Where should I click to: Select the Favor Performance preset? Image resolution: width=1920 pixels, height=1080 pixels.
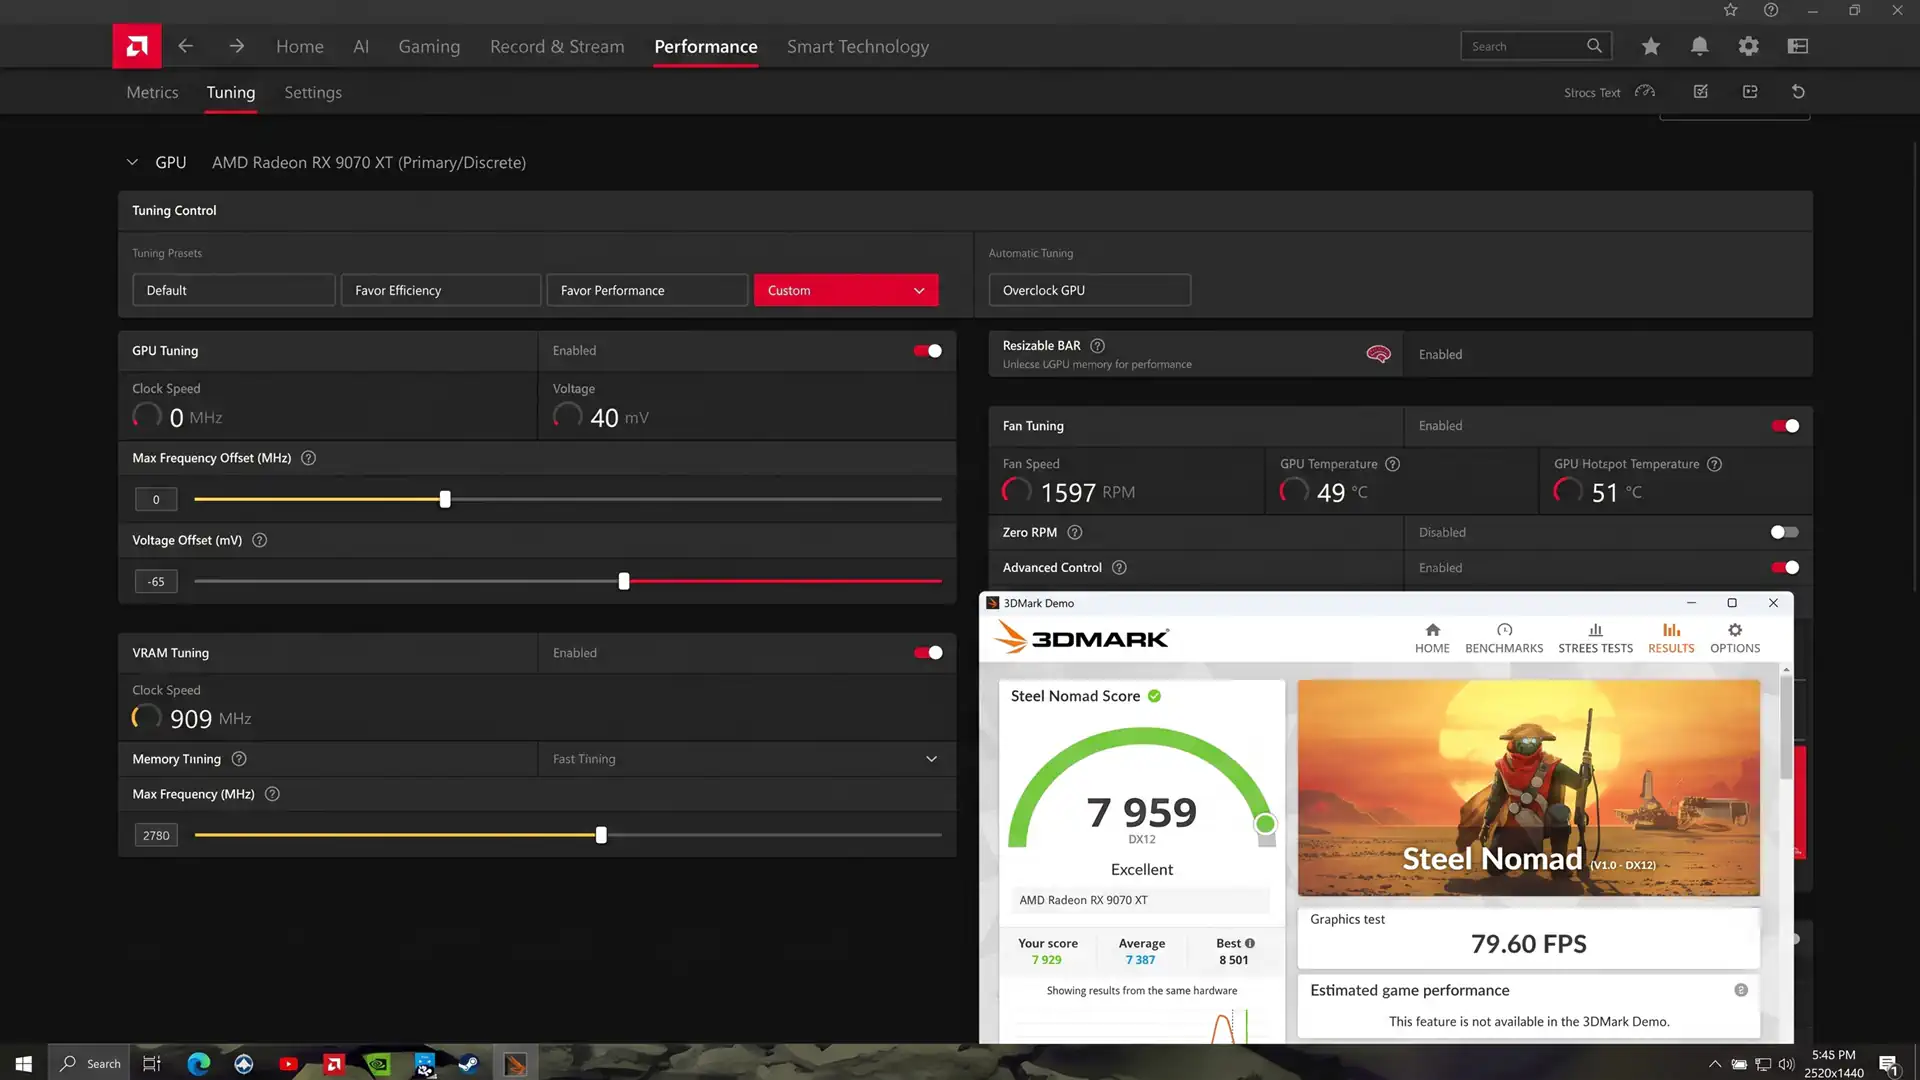point(647,290)
